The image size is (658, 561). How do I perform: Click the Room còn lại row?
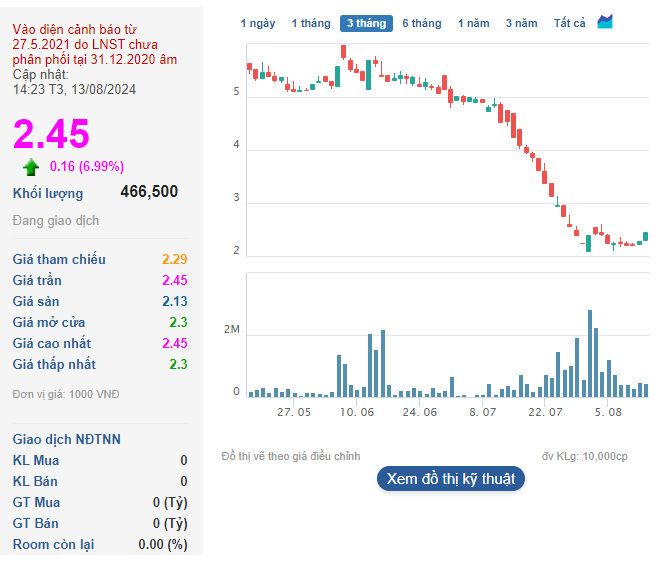(x=100, y=544)
